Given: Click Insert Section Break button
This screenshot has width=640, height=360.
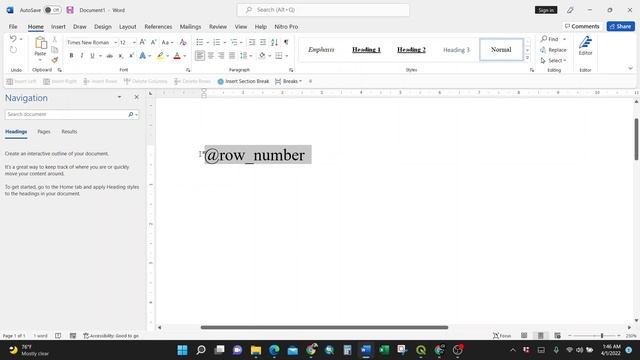Looking at the screenshot, I should point(243,81).
